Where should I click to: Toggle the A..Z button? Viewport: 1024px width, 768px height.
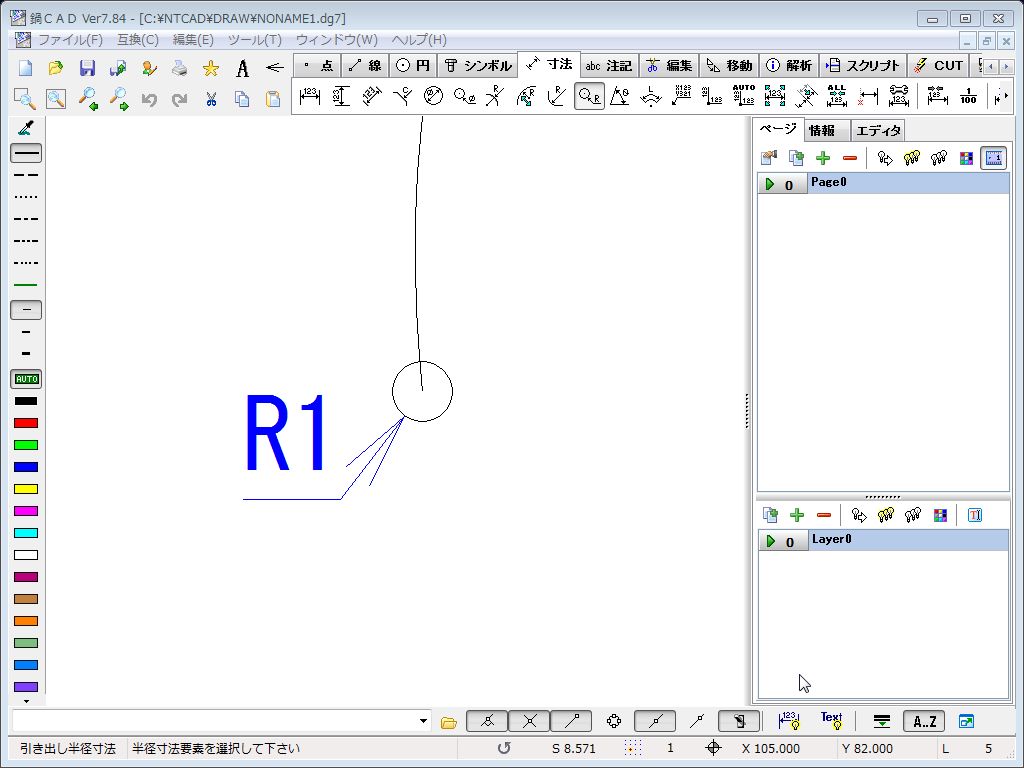[924, 722]
